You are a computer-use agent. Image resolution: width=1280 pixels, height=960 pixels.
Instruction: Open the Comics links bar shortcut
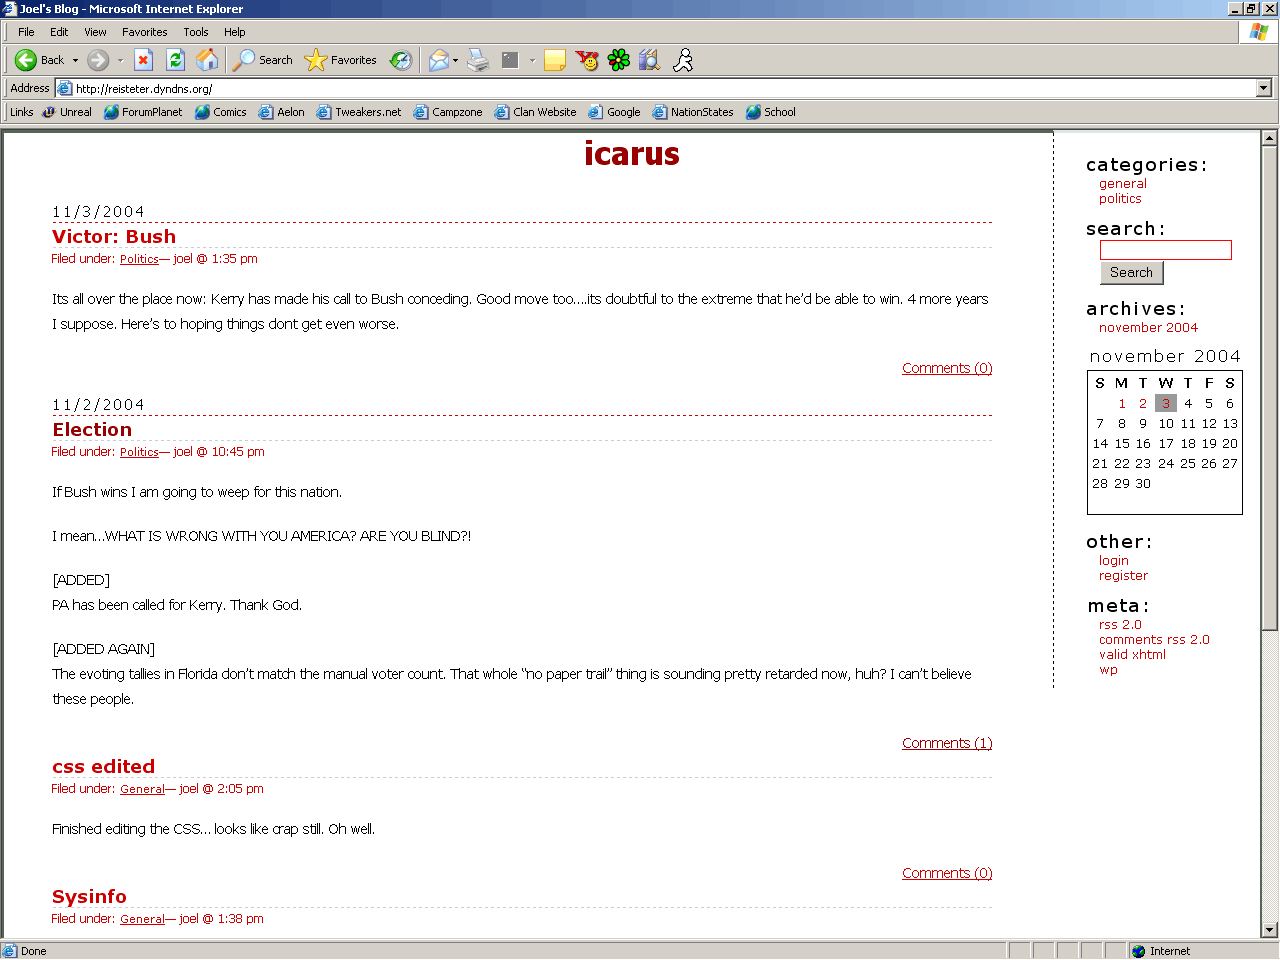pyautogui.click(x=221, y=112)
